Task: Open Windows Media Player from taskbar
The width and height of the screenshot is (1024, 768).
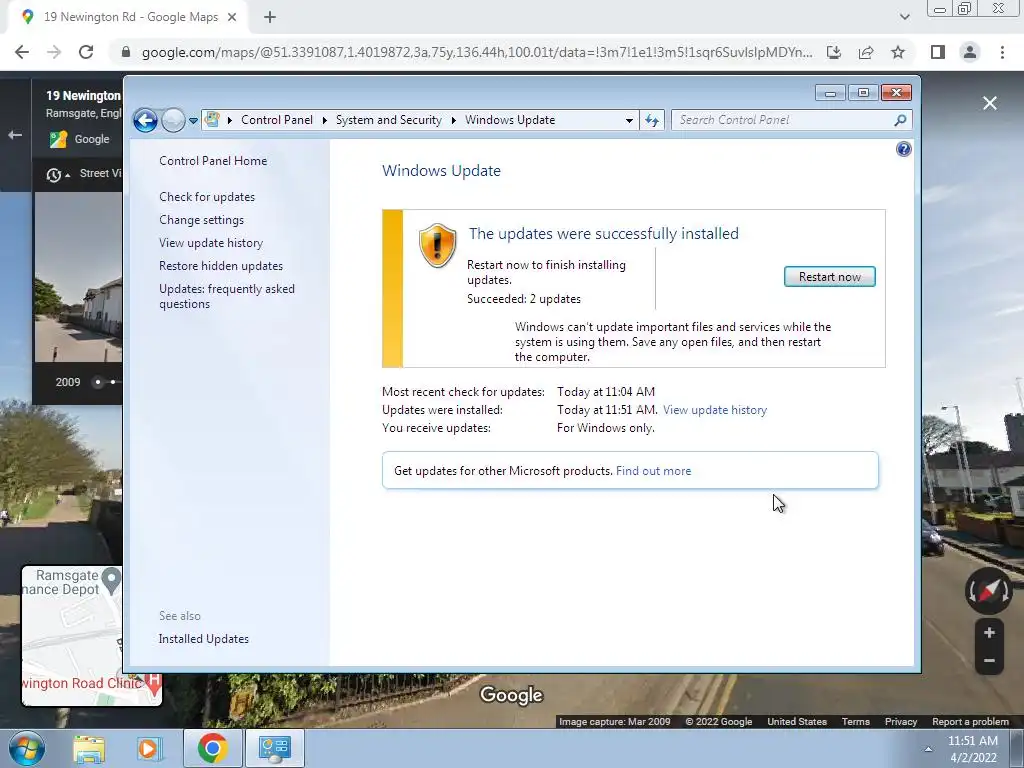Action: 149,748
